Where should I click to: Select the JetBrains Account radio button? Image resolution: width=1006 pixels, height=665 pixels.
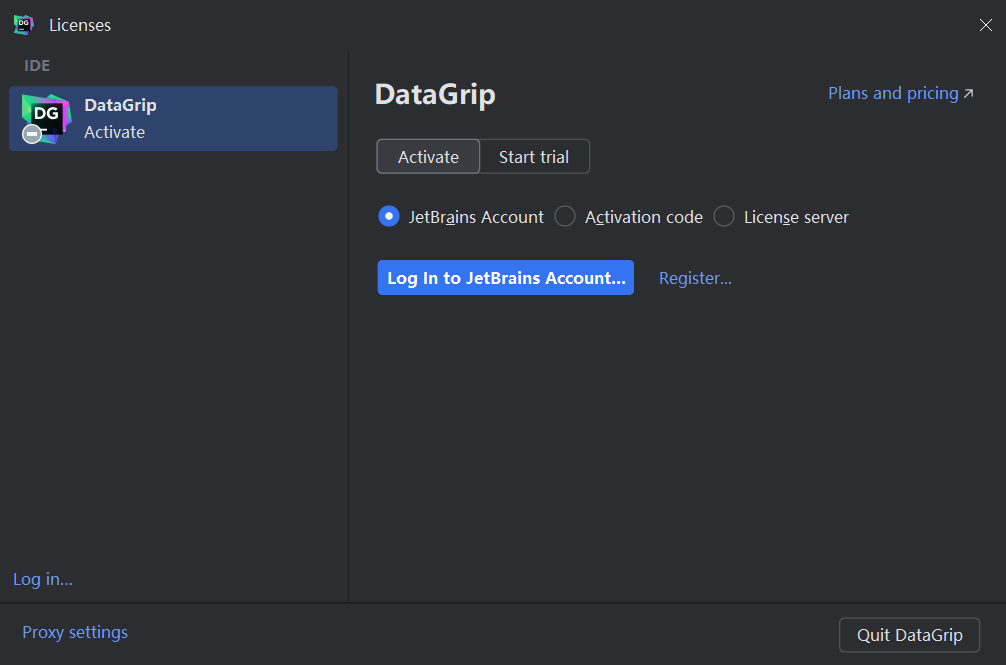coord(389,217)
